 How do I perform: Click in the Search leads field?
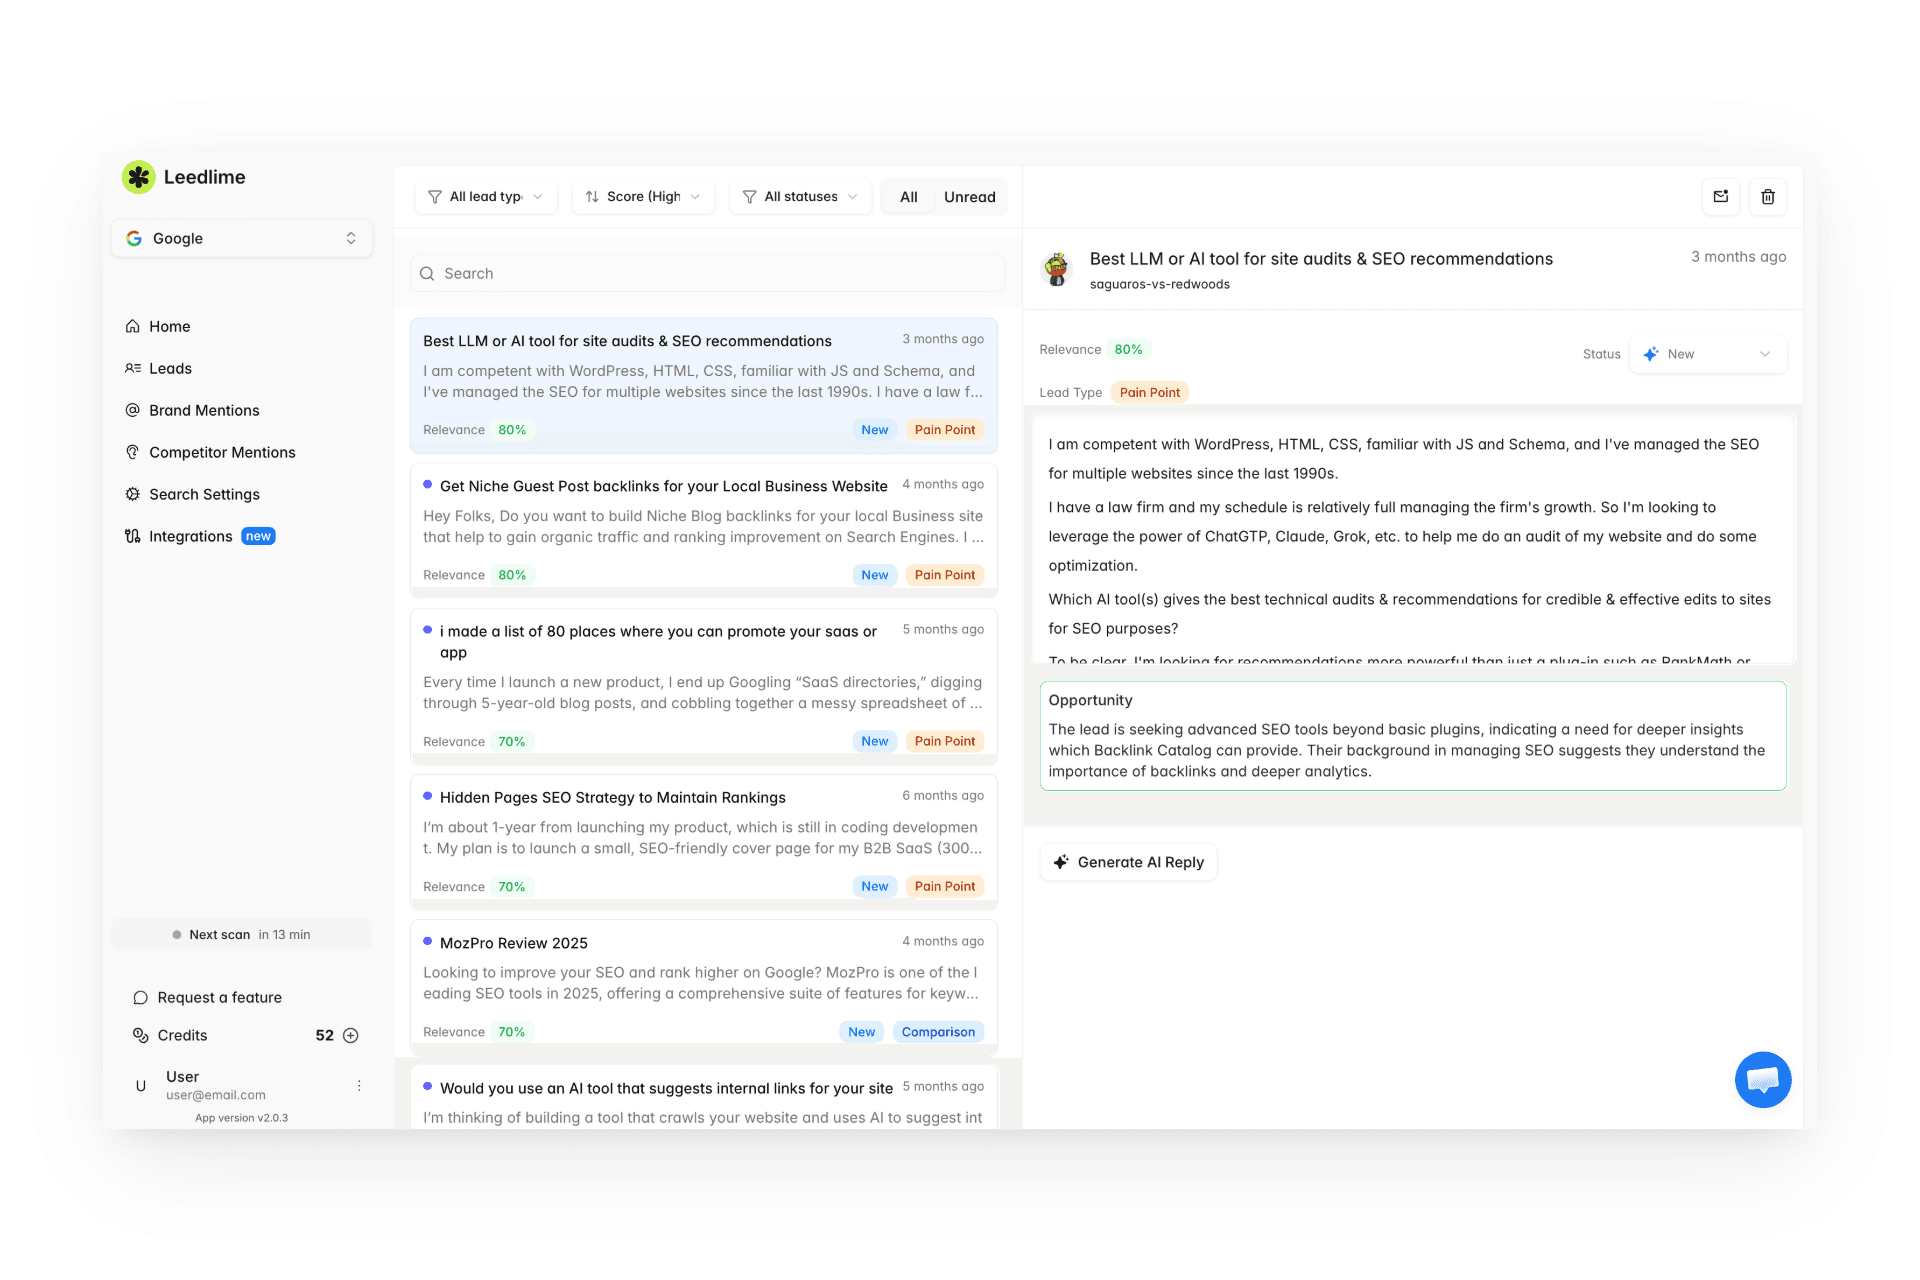706,273
